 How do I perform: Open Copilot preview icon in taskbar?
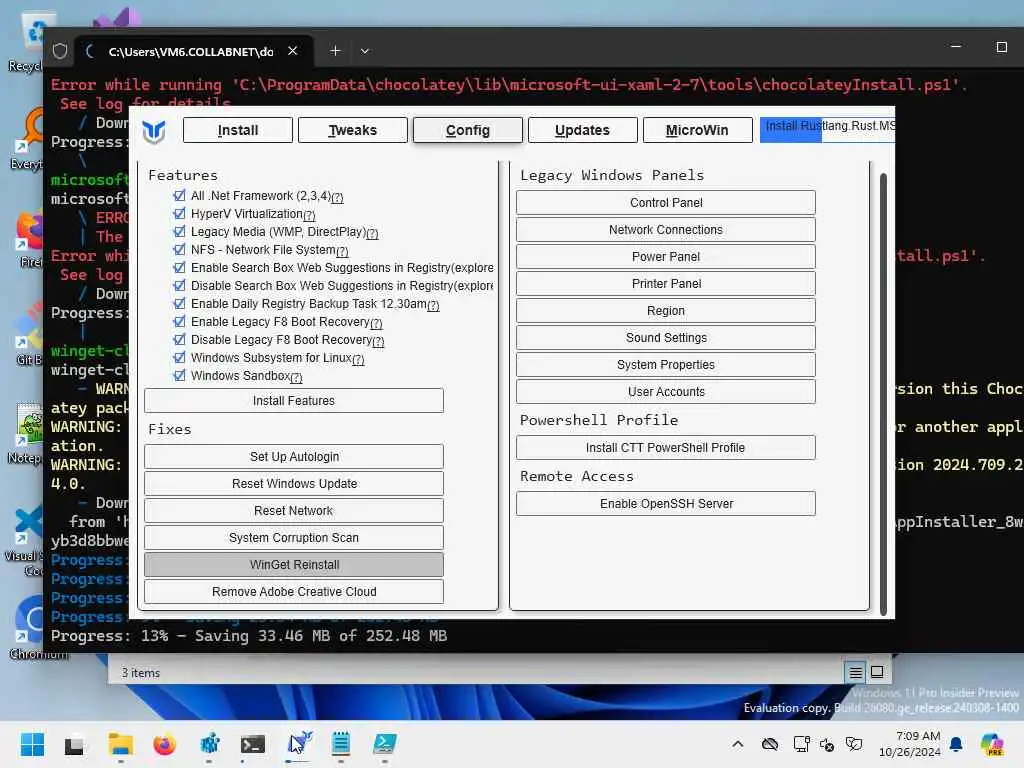pyautogui.click(x=992, y=744)
